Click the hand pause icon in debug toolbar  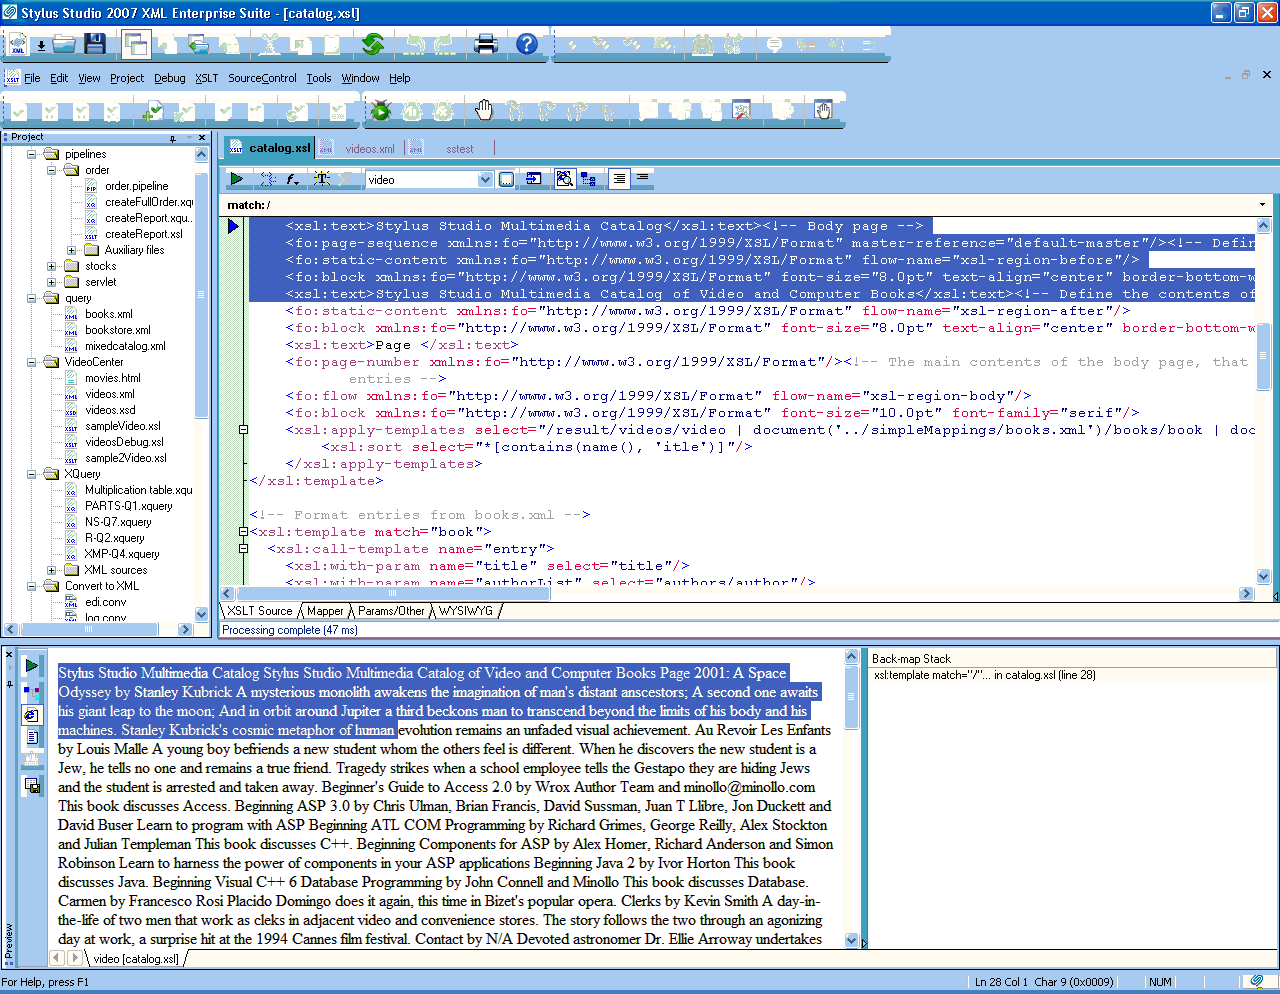tap(485, 111)
